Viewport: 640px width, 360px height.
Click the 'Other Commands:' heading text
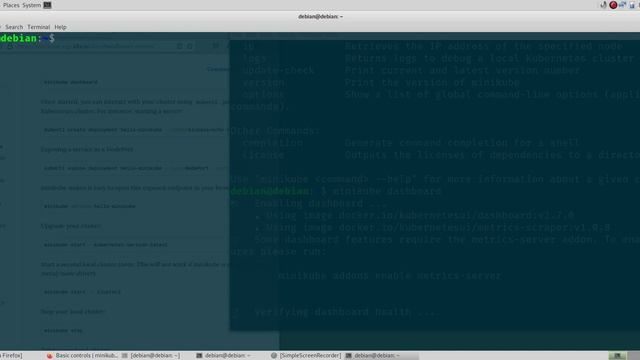coord(276,131)
